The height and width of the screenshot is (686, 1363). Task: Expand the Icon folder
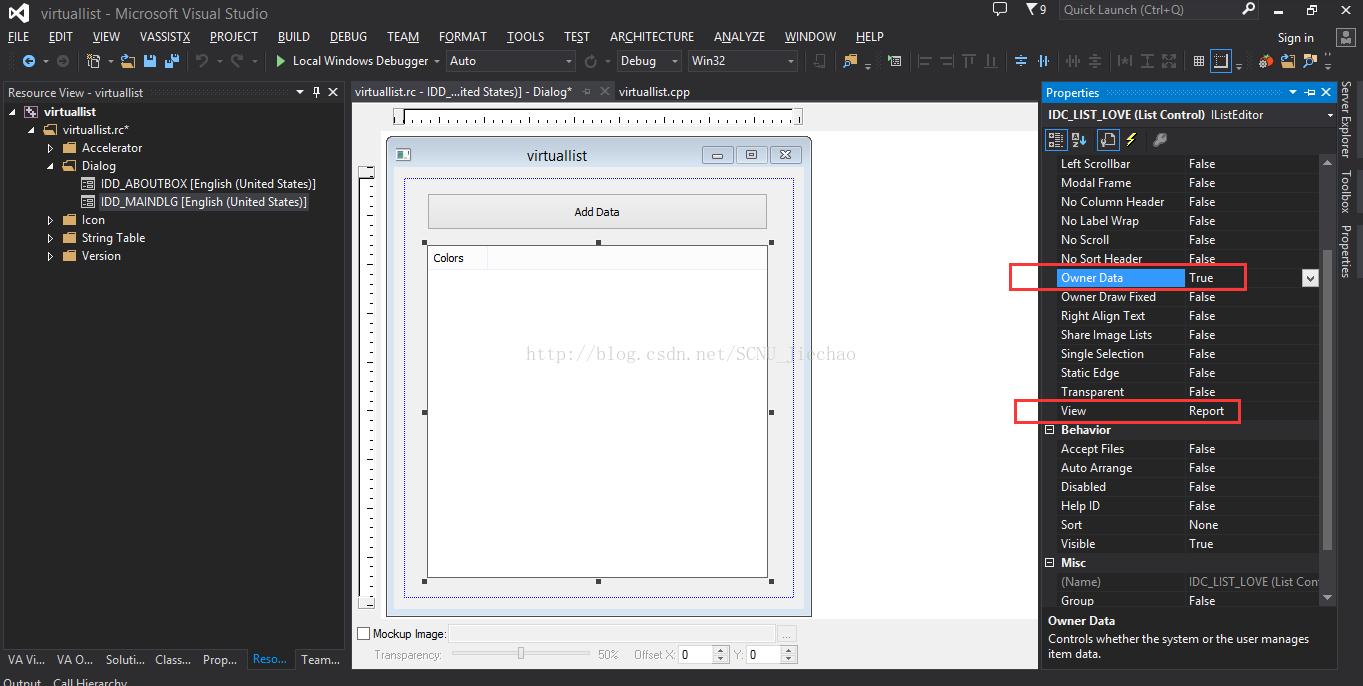51,220
